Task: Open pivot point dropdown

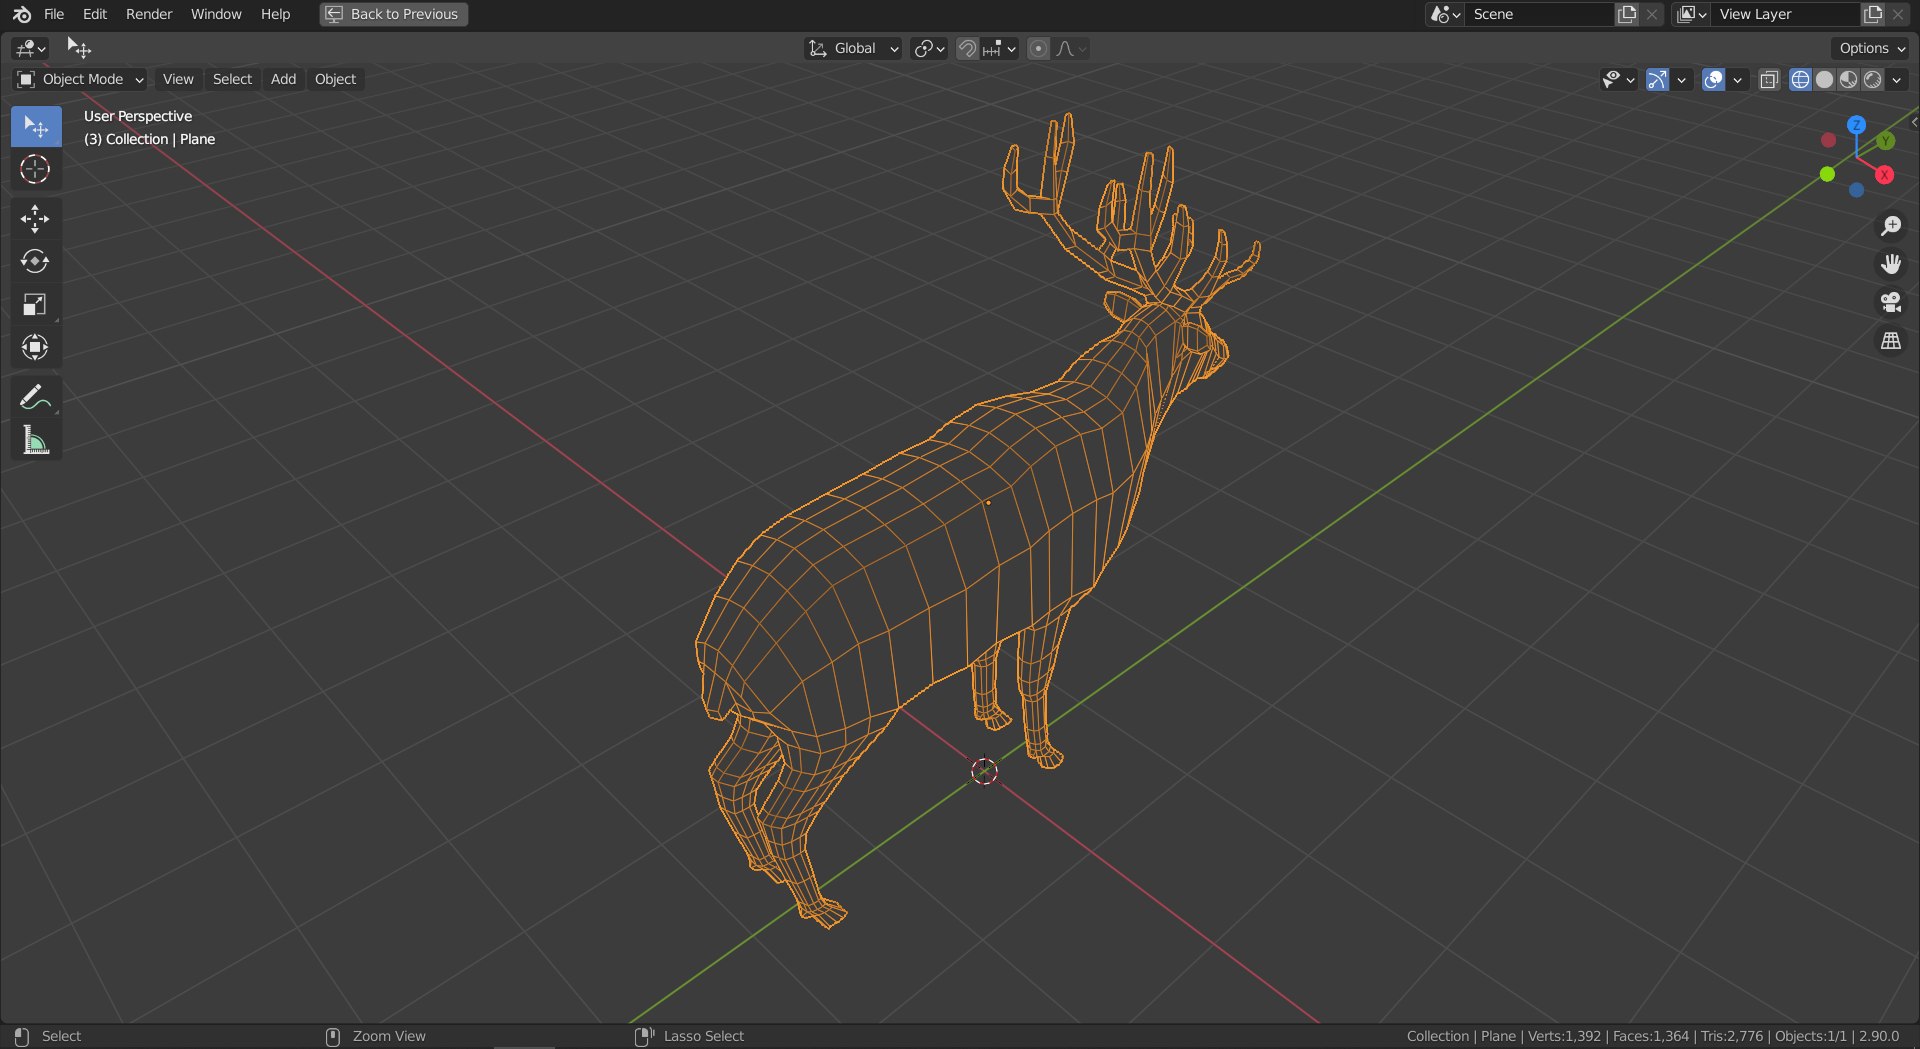Action: [x=929, y=48]
